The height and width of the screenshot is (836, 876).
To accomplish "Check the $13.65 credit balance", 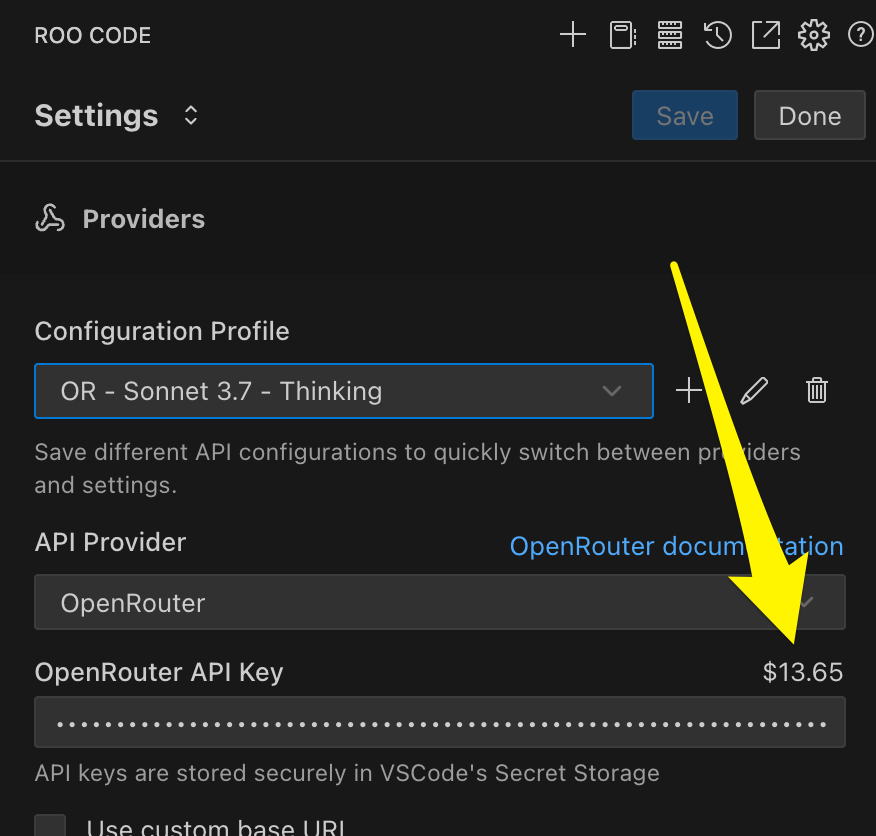I will tap(803, 672).
